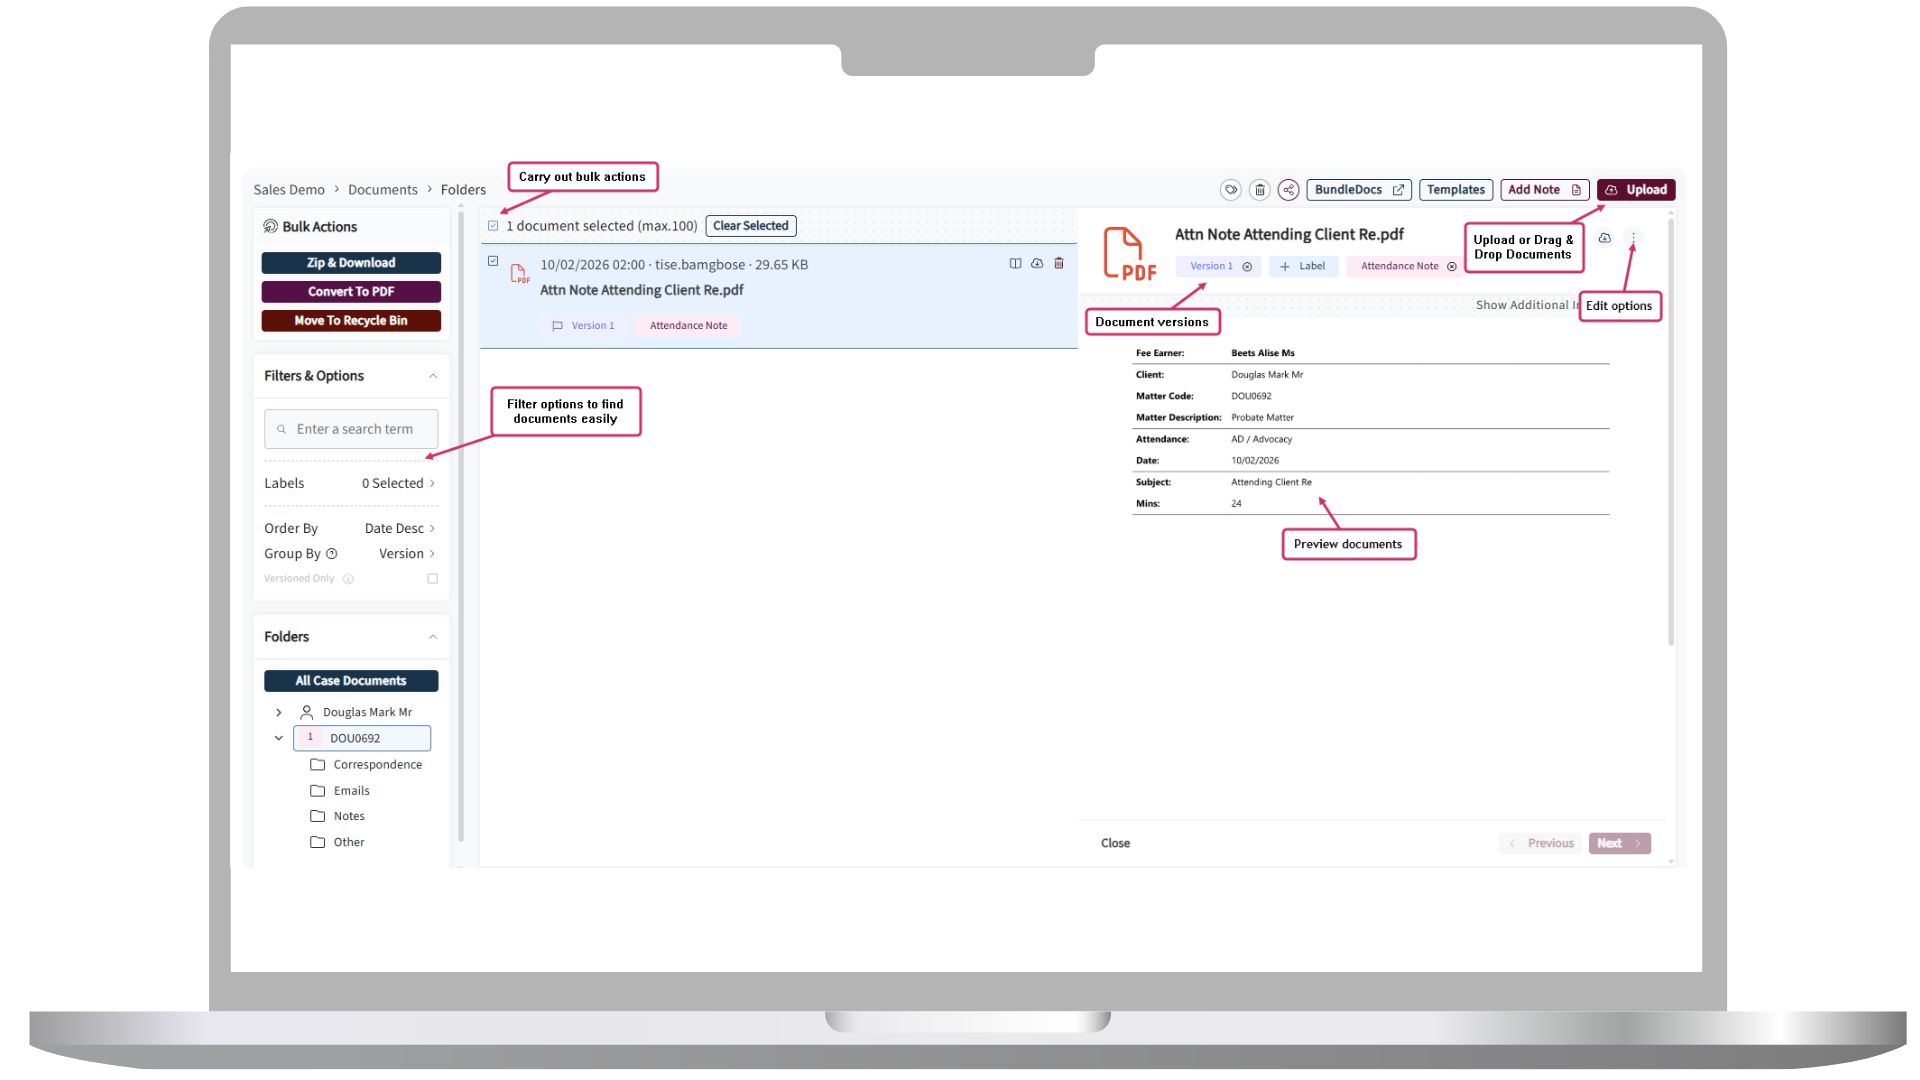Click the share icon in top toolbar

(x=1289, y=190)
